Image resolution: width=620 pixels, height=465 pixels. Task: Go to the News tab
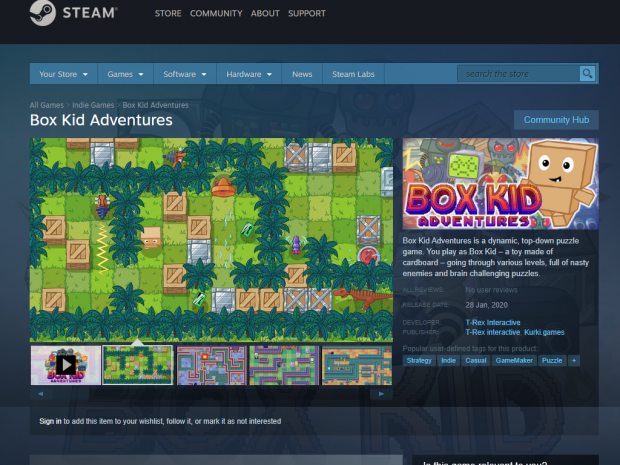[x=302, y=74]
